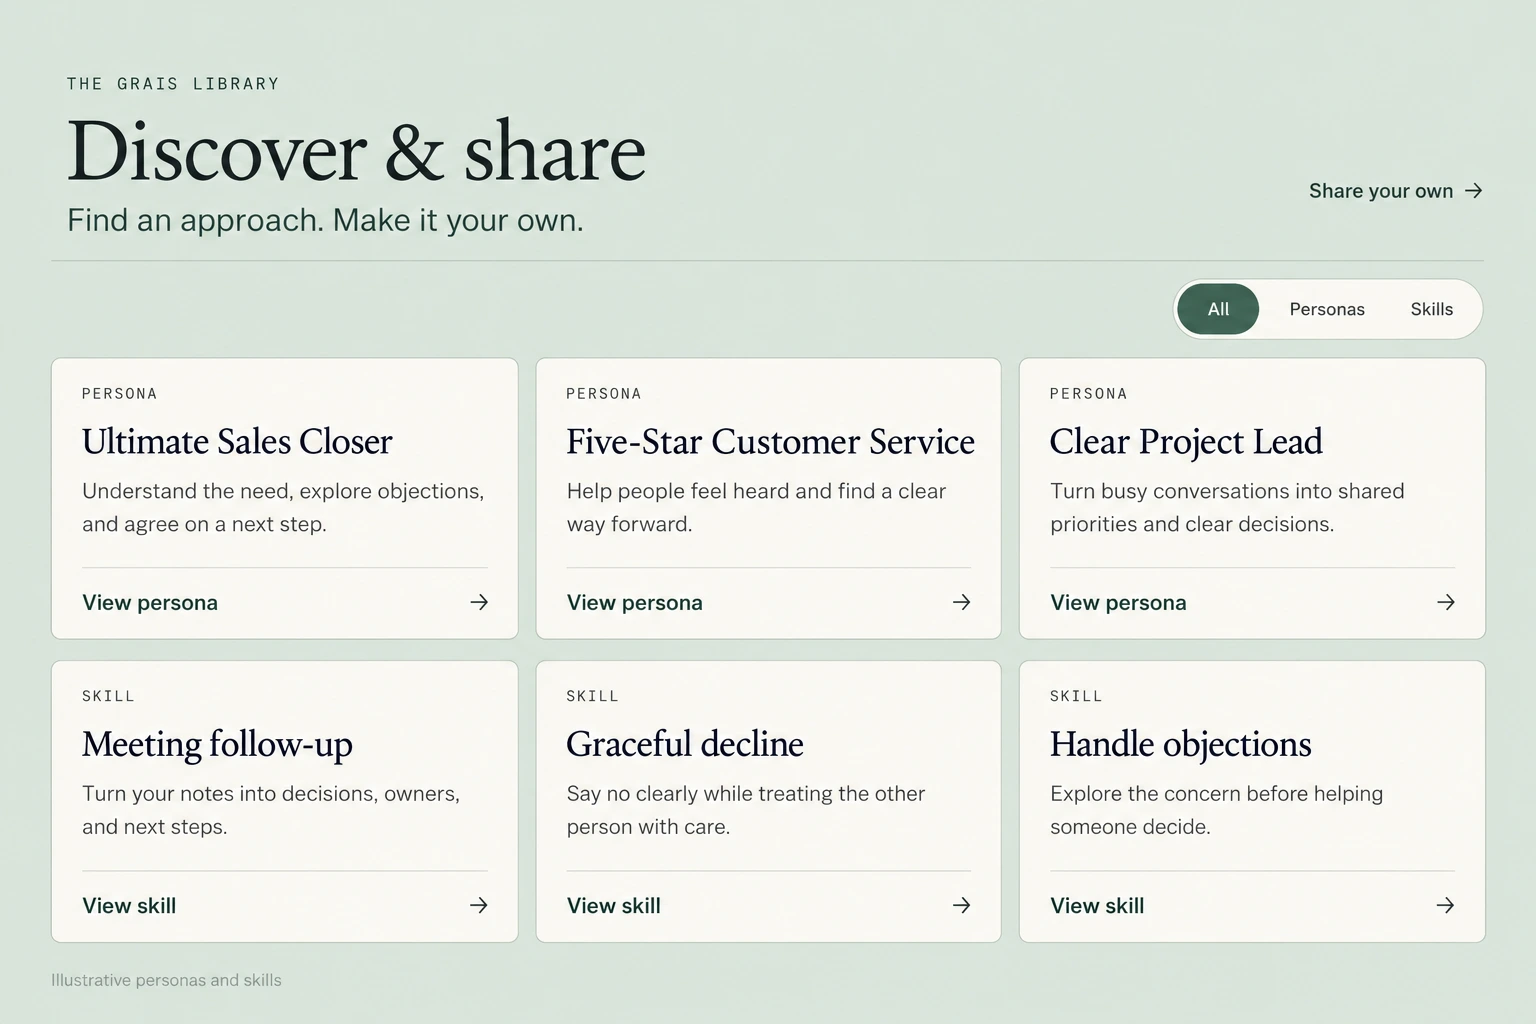This screenshot has width=1536, height=1024.
Task: Click the Handle objections title
Action: [1180, 744]
